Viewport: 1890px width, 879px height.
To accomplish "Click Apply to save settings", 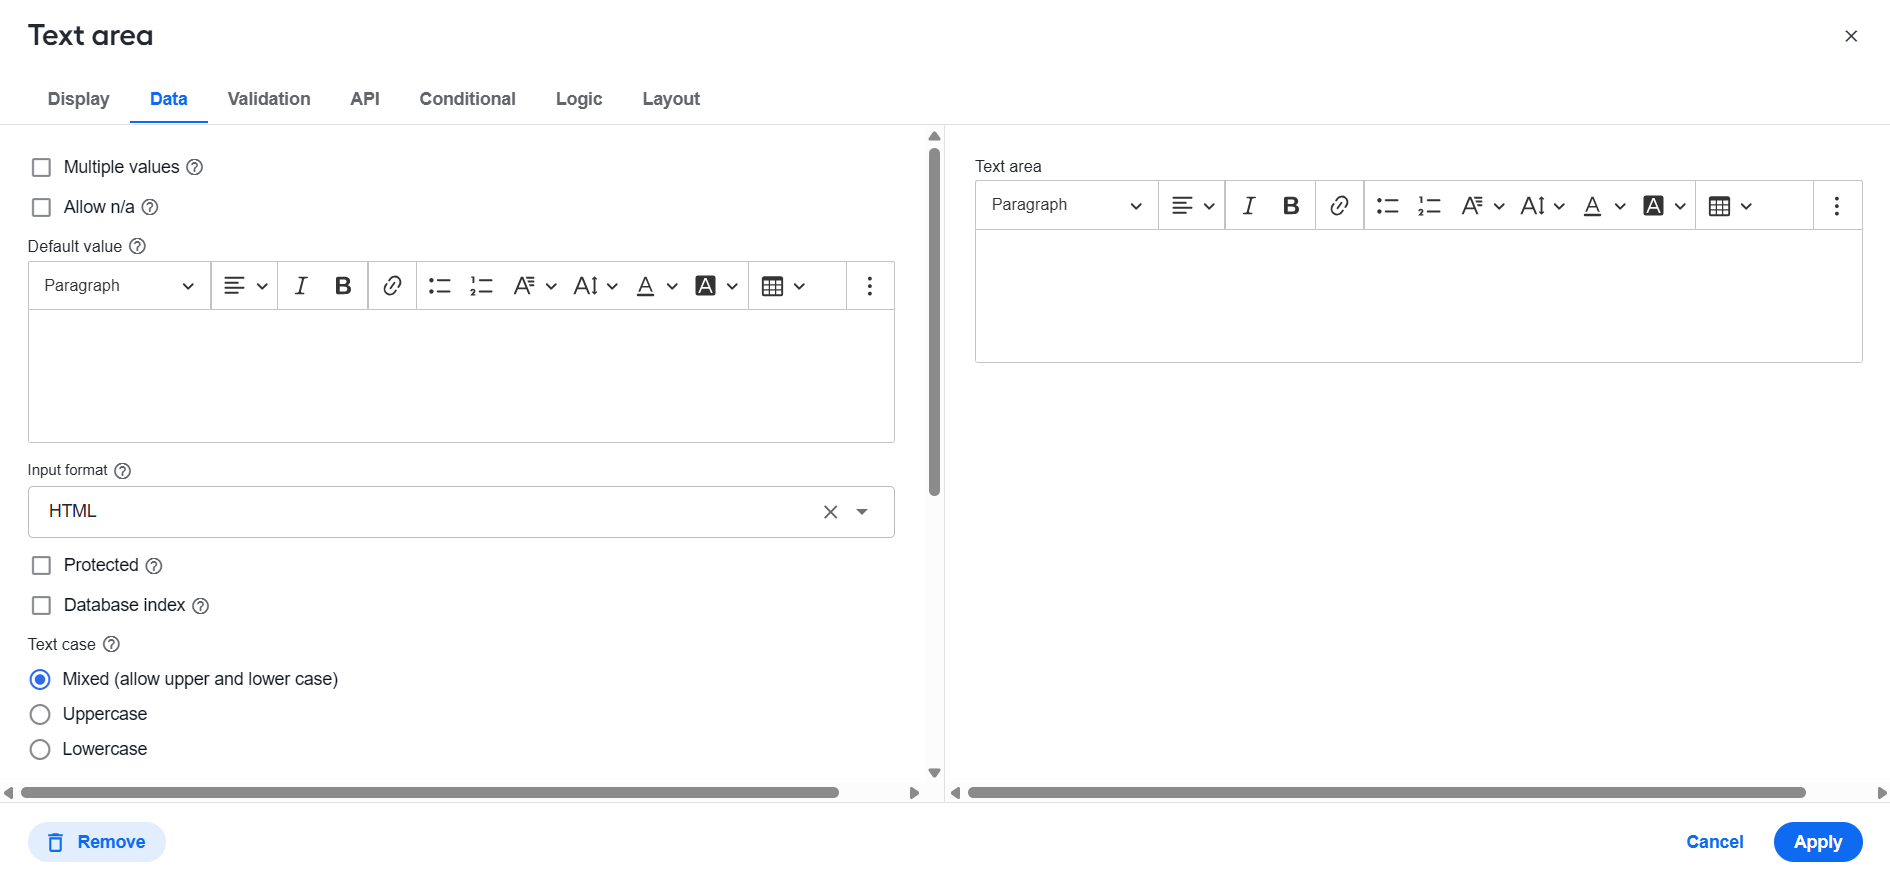I will (1818, 842).
